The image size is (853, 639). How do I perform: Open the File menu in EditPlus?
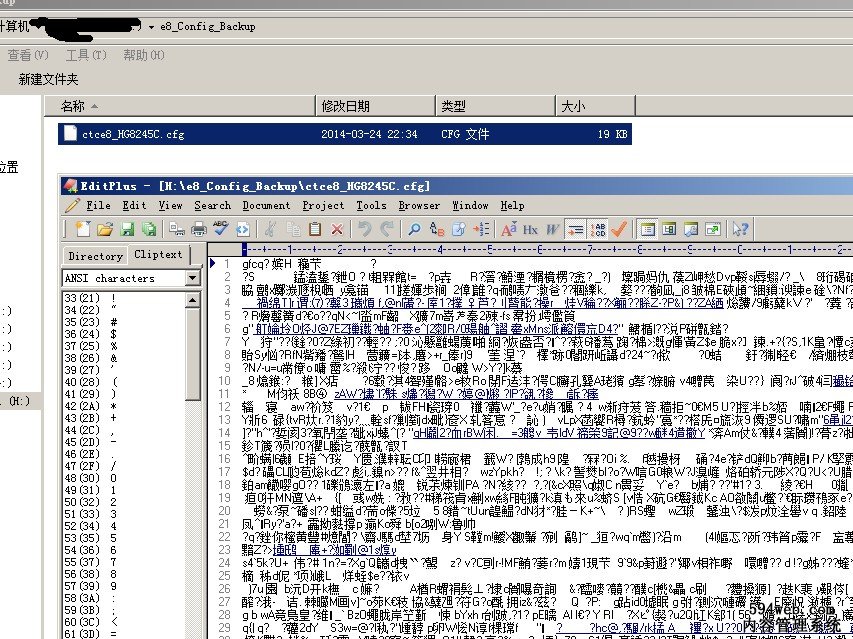(98, 206)
